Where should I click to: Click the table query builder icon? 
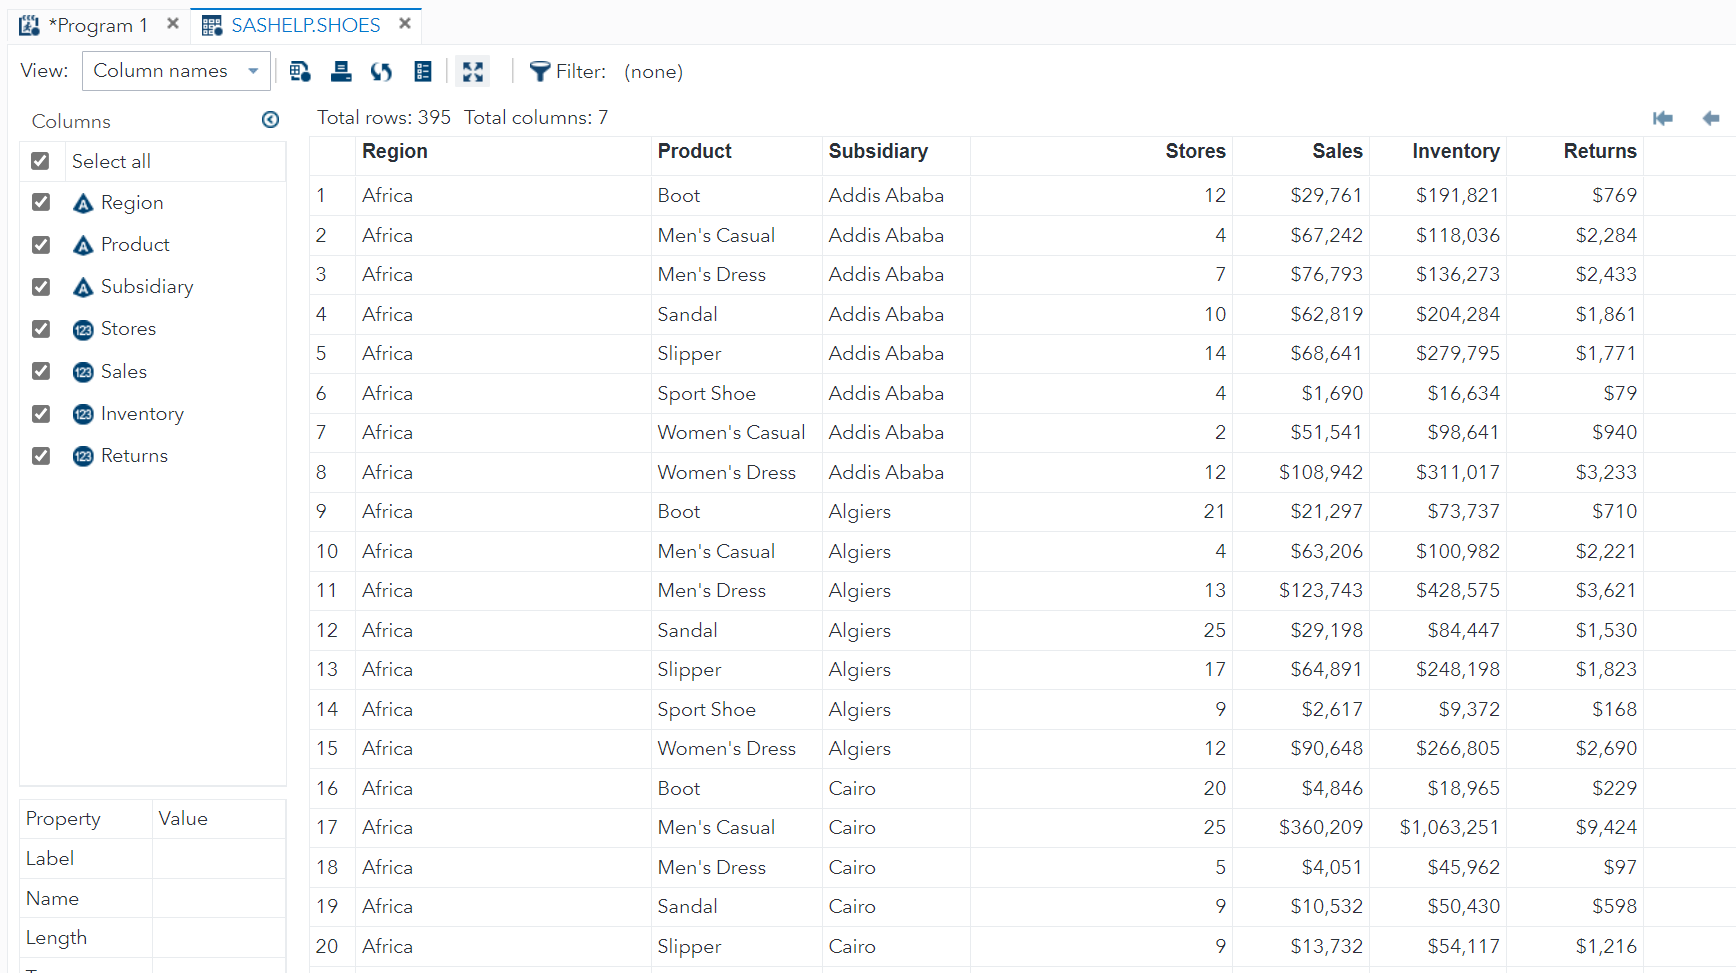coord(299,71)
